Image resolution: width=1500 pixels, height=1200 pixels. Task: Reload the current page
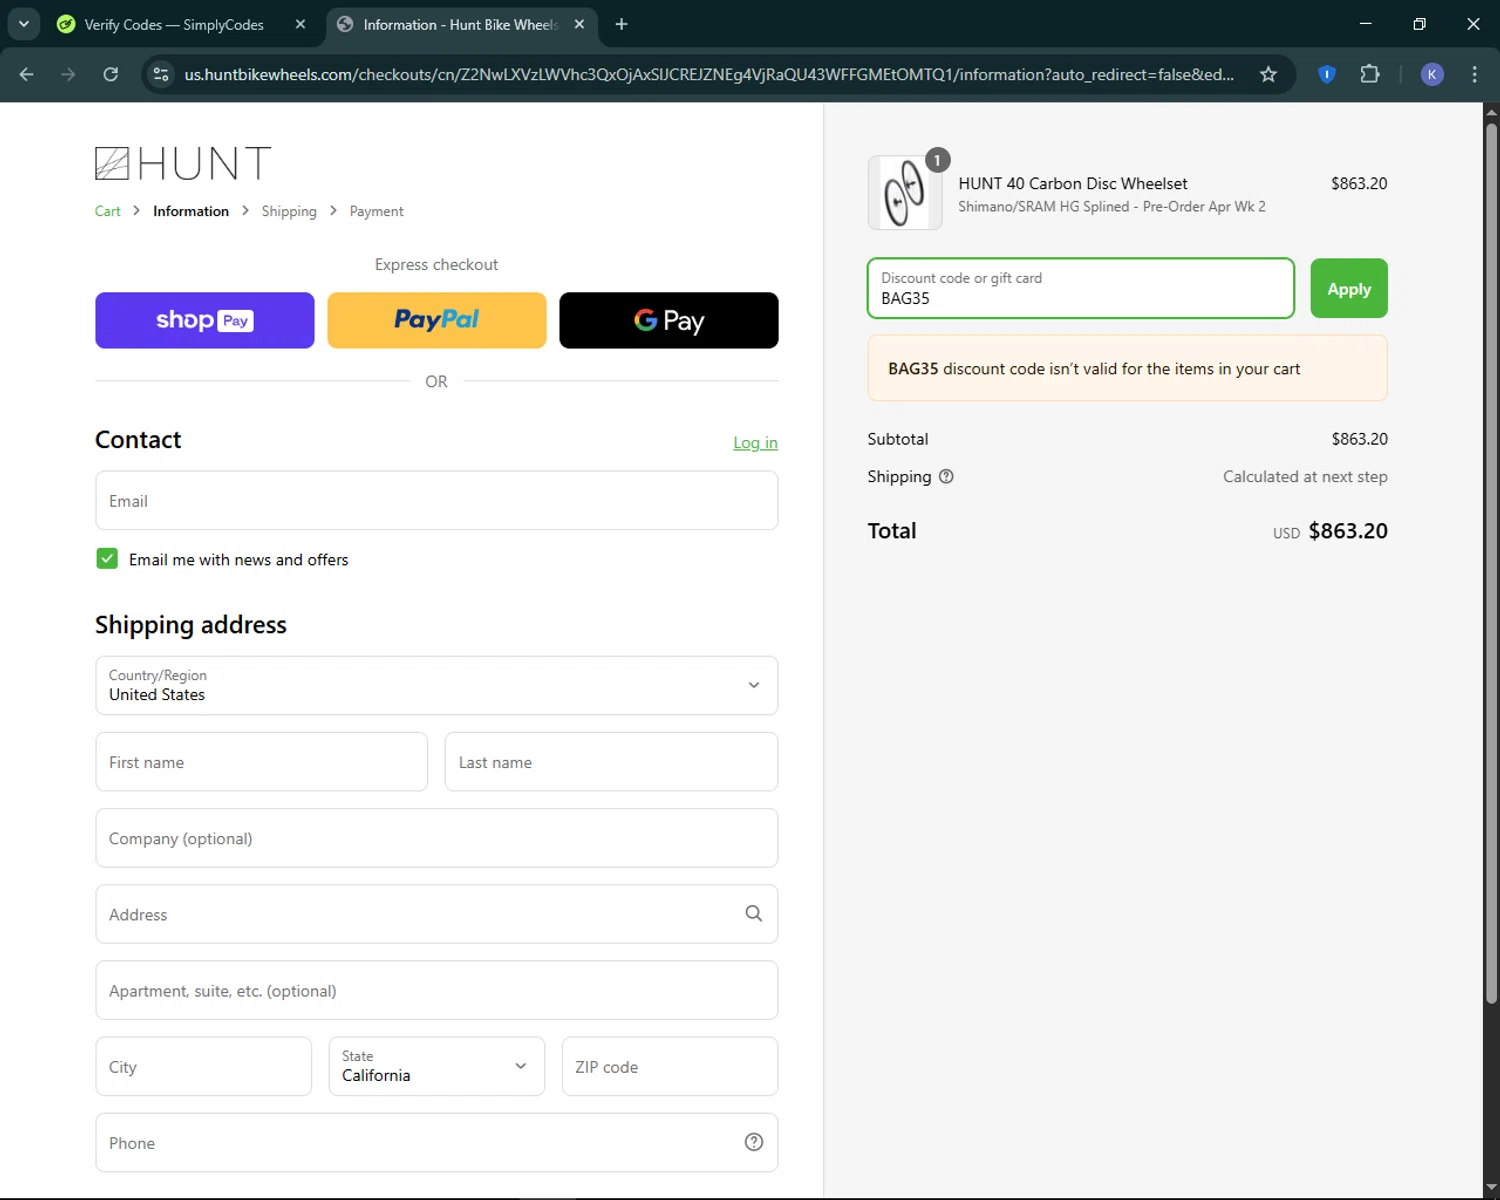tap(111, 74)
